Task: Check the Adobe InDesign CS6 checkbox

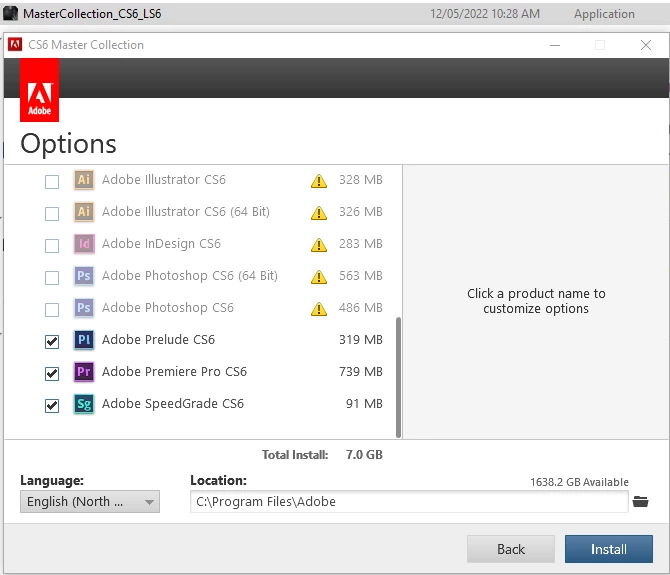Action: point(52,246)
